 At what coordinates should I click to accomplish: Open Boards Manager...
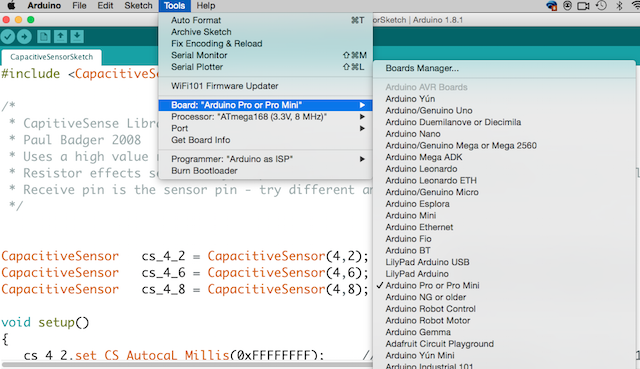click(504, 68)
